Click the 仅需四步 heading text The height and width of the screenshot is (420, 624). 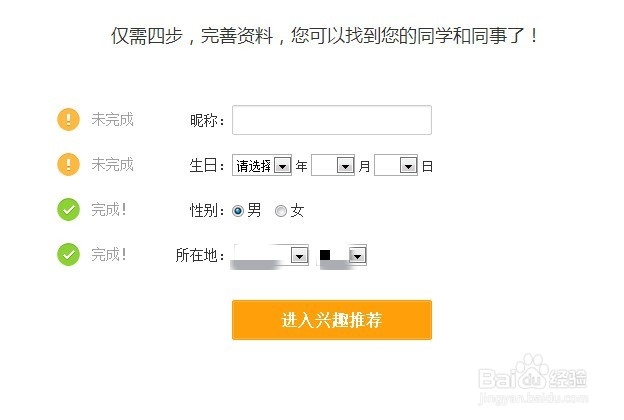click(x=325, y=36)
